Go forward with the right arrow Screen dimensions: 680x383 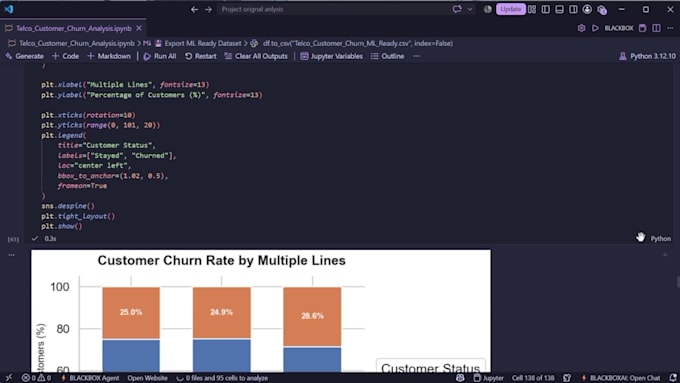[209, 9]
